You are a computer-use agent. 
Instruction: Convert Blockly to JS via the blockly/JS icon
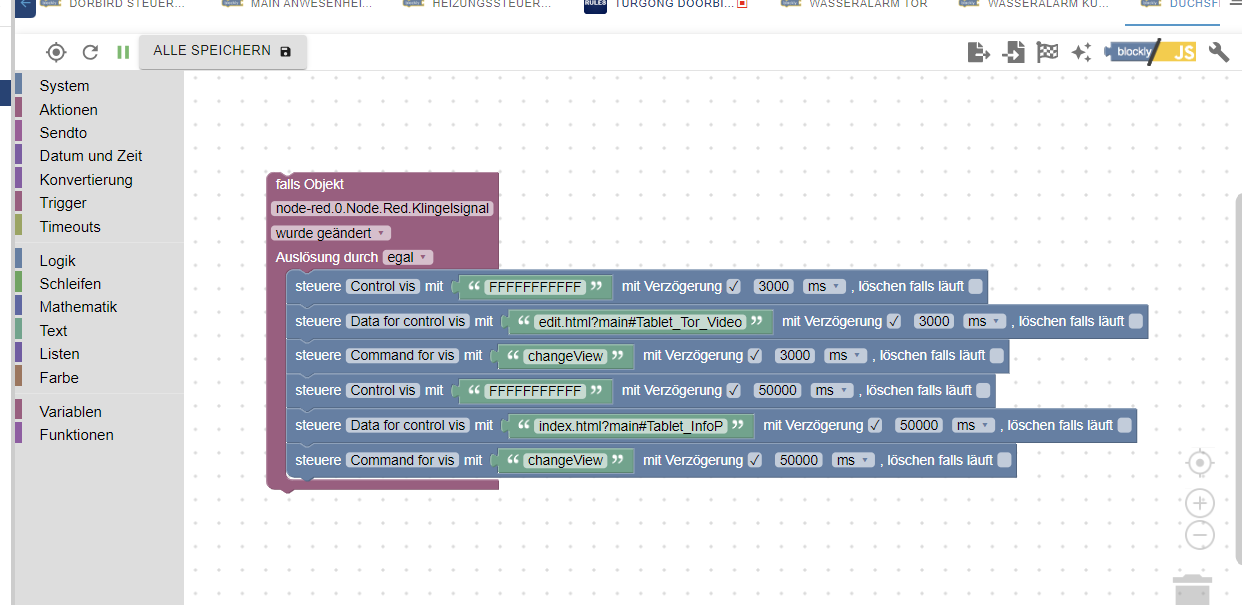click(1150, 53)
